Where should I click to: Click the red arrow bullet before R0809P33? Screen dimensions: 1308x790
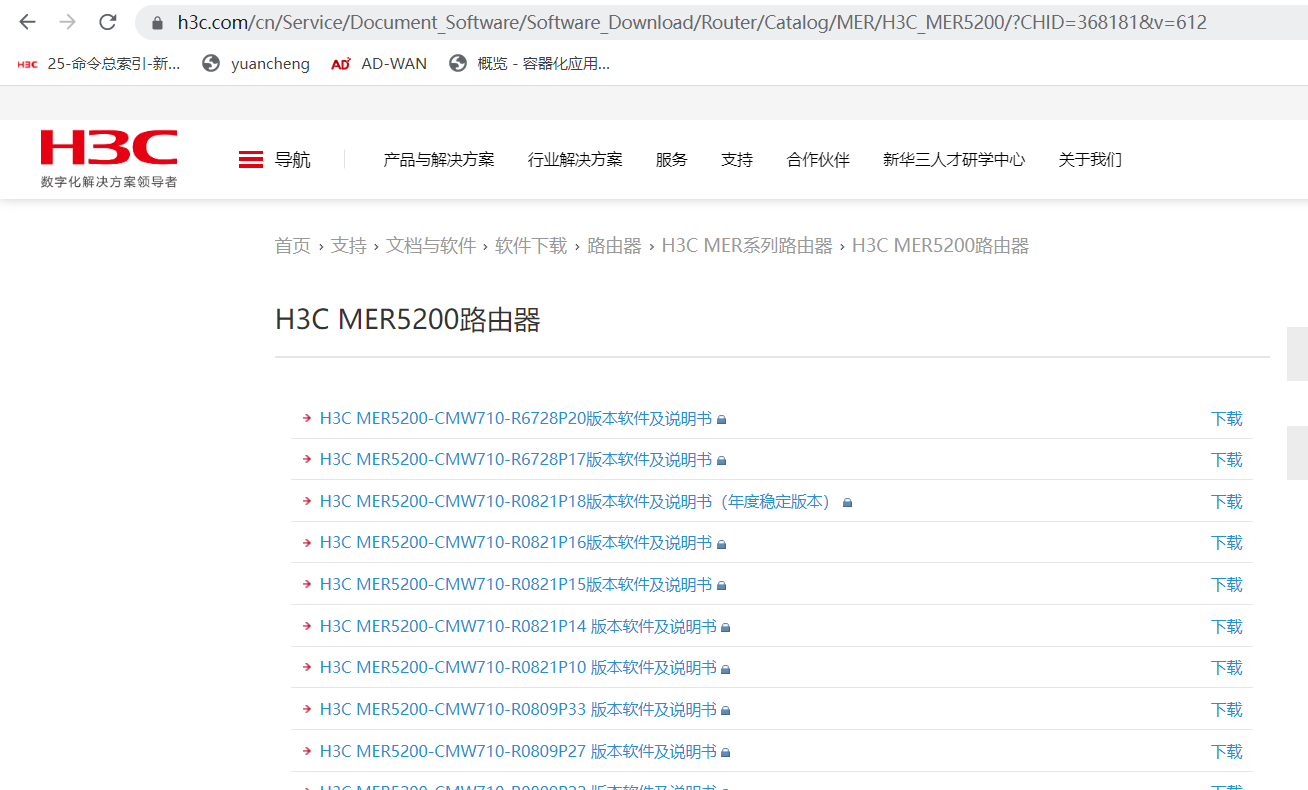(307, 709)
